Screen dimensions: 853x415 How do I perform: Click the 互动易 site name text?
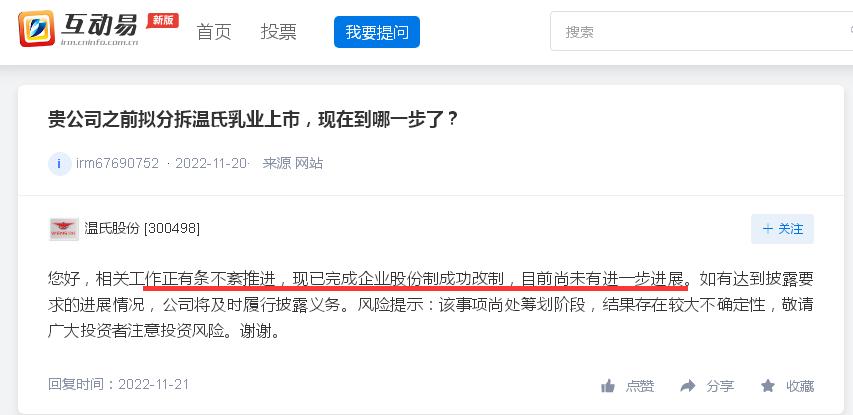(100, 25)
